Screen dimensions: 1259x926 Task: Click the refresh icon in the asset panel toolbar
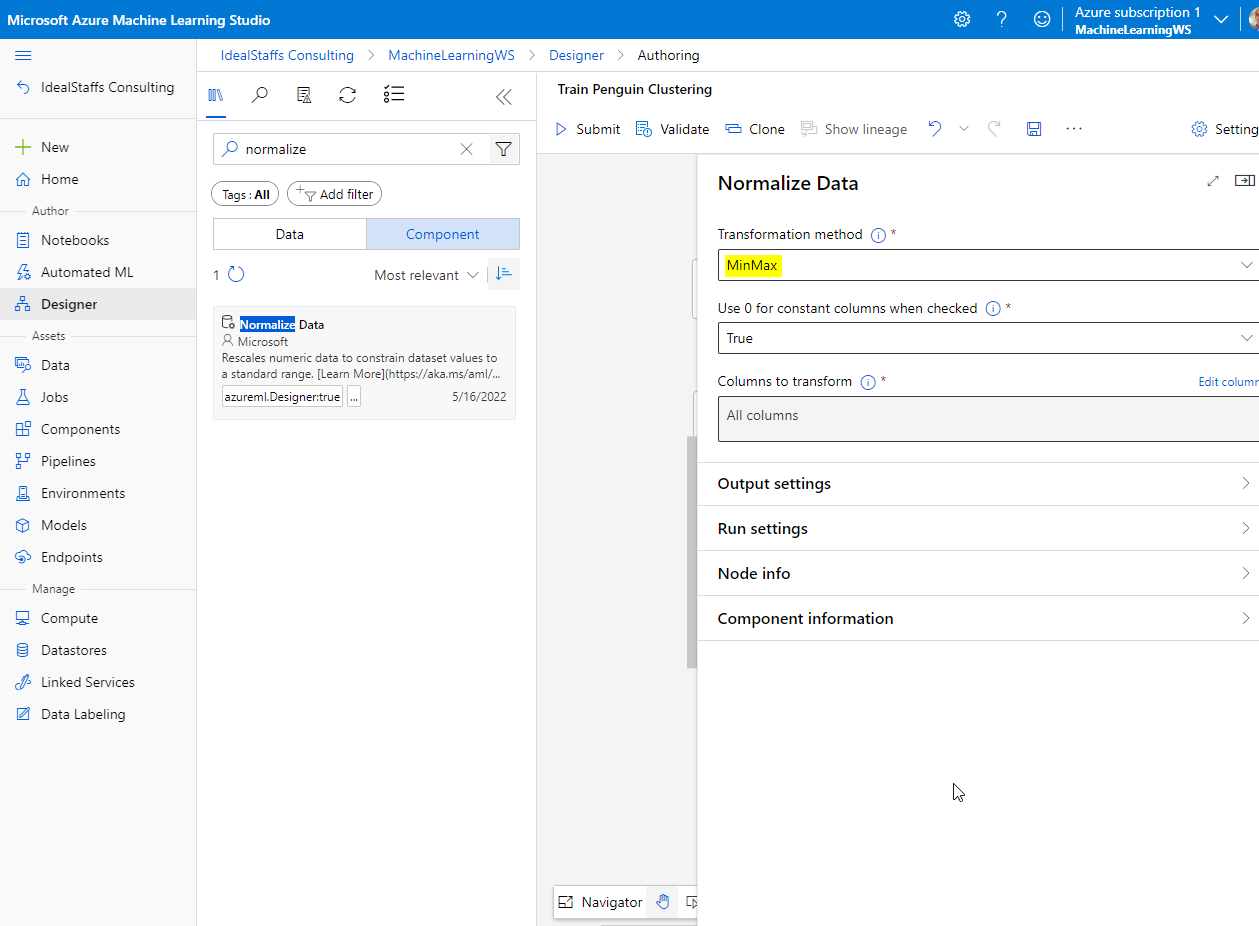coord(347,95)
